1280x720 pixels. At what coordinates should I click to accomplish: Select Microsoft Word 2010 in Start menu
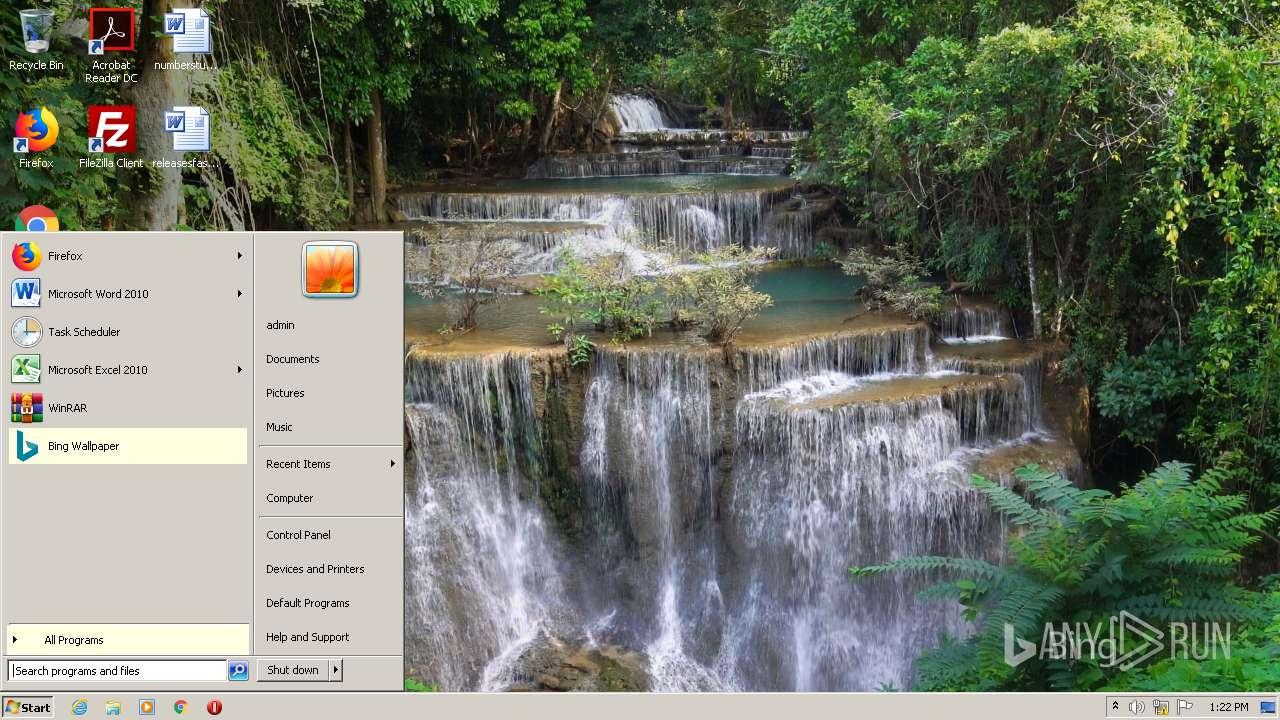pos(128,294)
